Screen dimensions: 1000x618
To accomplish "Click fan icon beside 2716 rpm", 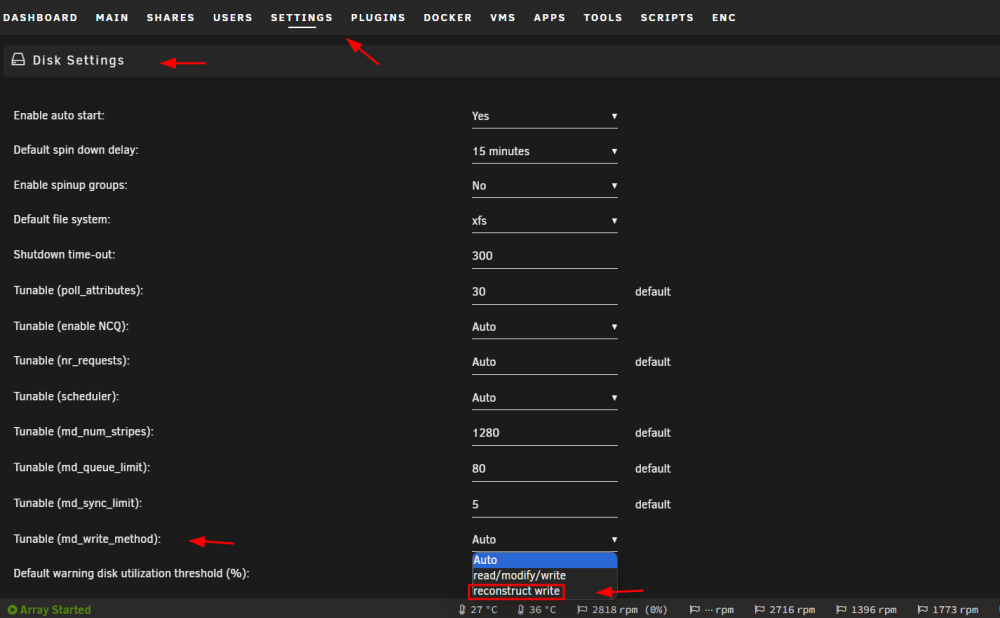I will 760,610.
